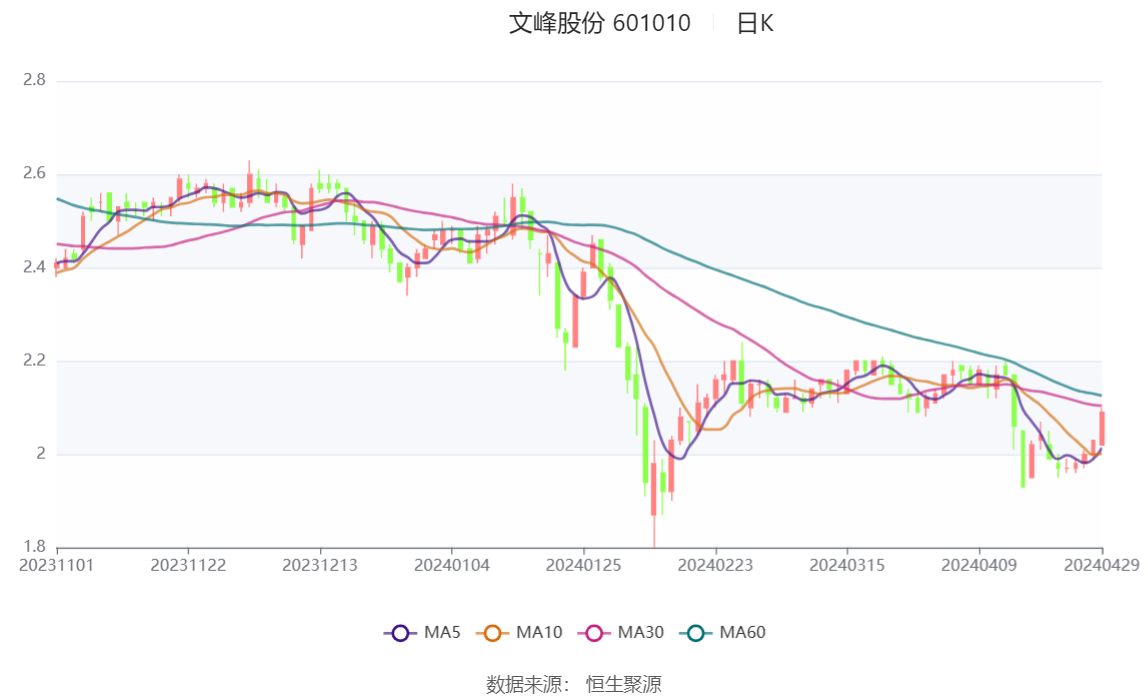Select the 20240125 date axis label
Viewport: 1148px width, 699px height.
click(x=584, y=565)
